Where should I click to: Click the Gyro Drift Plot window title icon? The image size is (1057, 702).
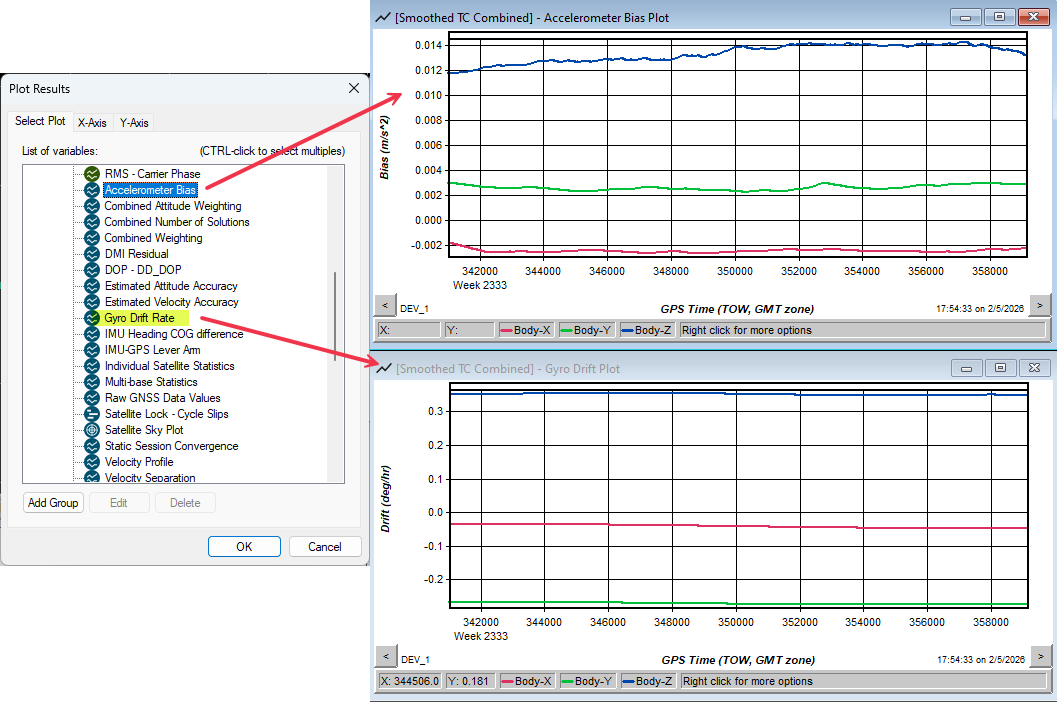pyautogui.click(x=384, y=369)
